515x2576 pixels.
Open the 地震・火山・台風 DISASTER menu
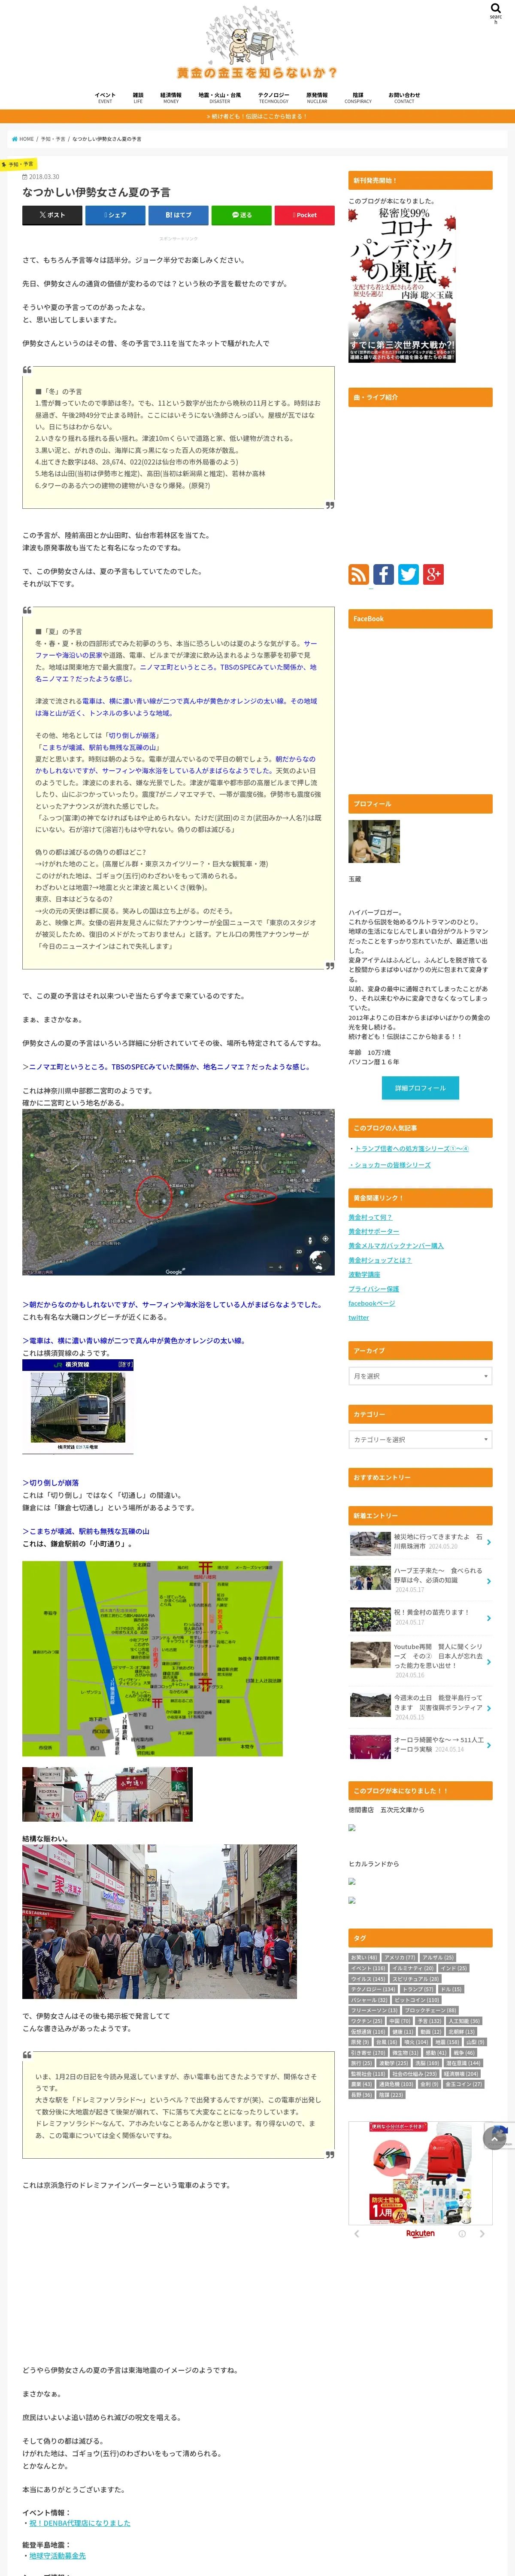click(220, 98)
